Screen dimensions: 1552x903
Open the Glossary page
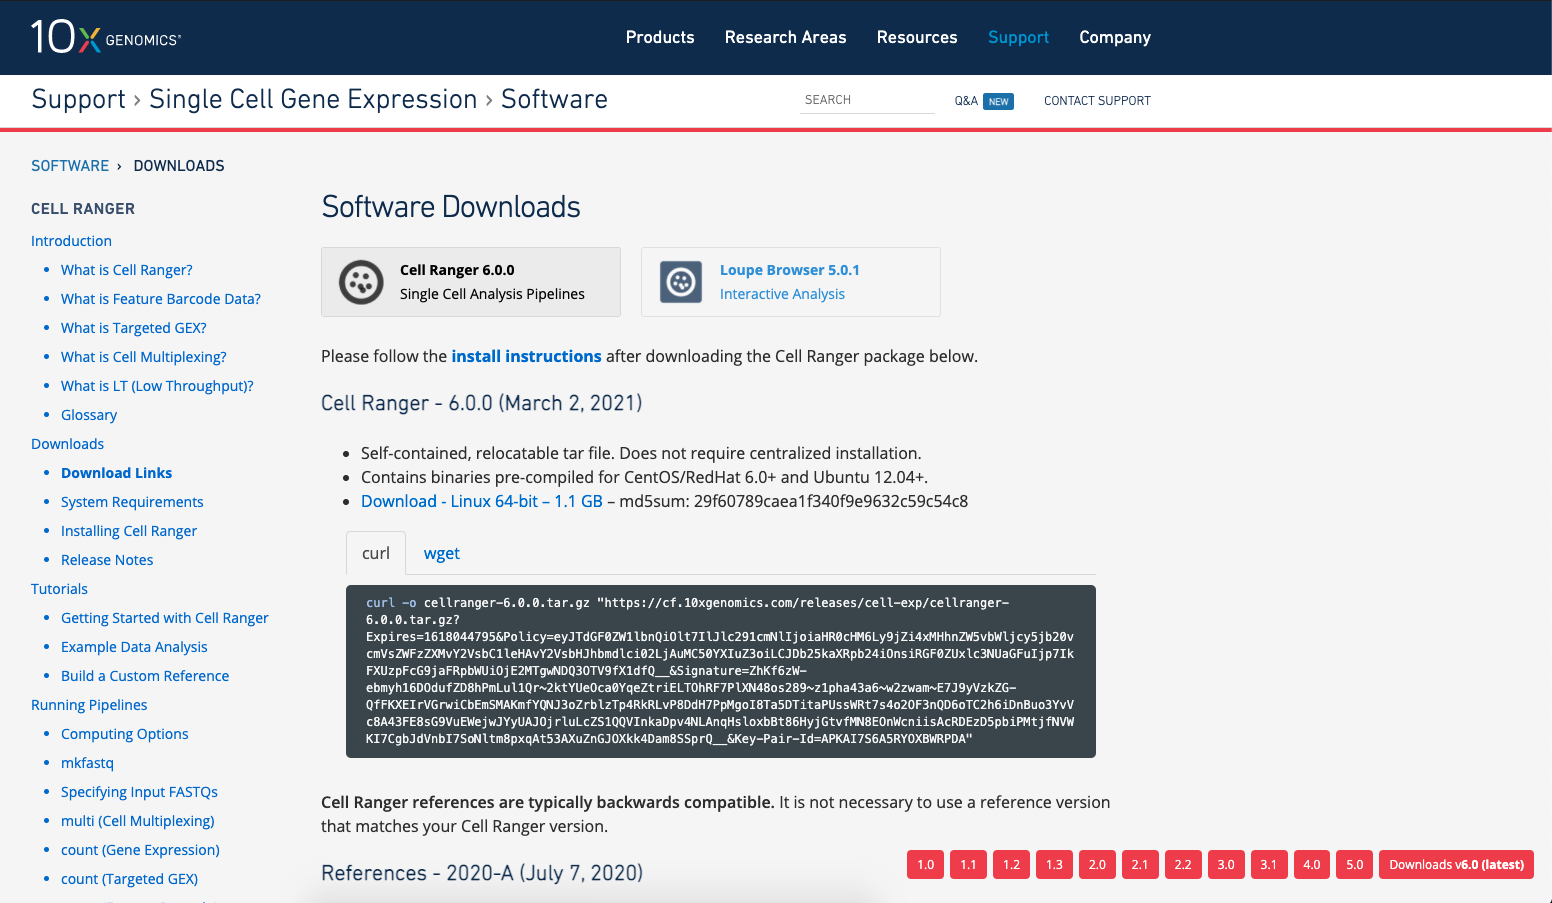89,415
